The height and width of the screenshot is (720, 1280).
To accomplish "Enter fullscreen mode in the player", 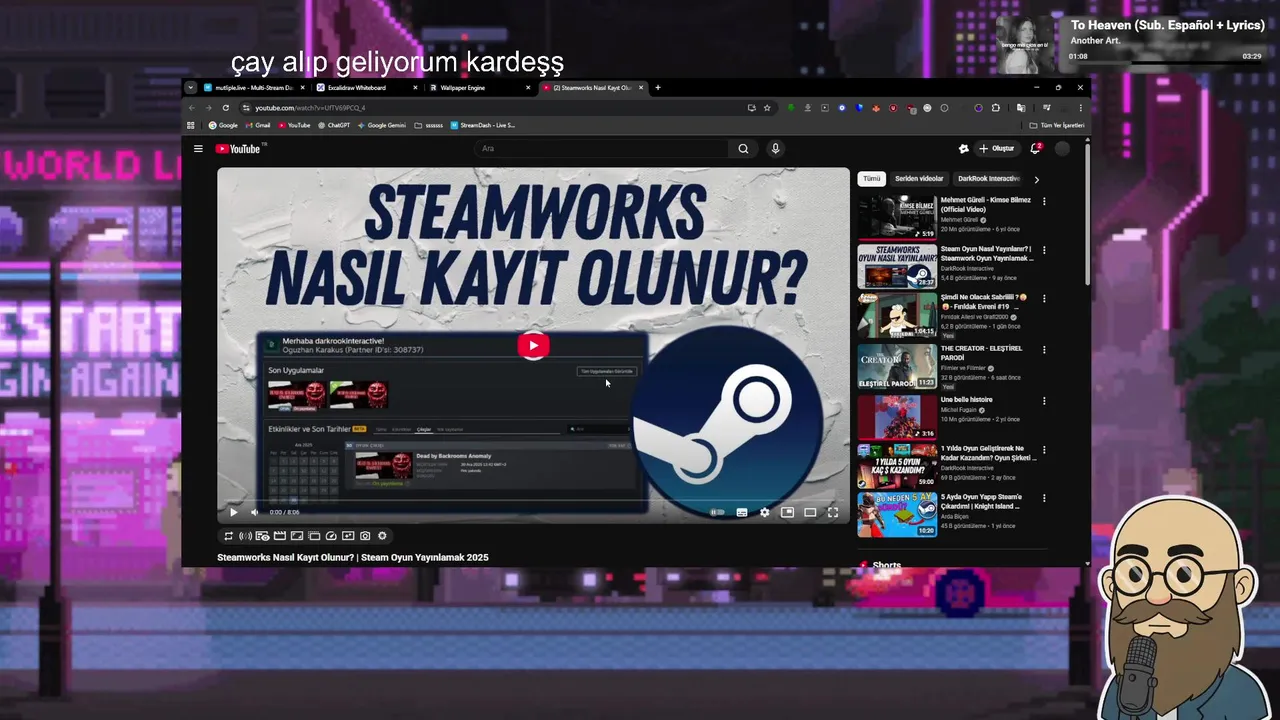I will point(833,512).
